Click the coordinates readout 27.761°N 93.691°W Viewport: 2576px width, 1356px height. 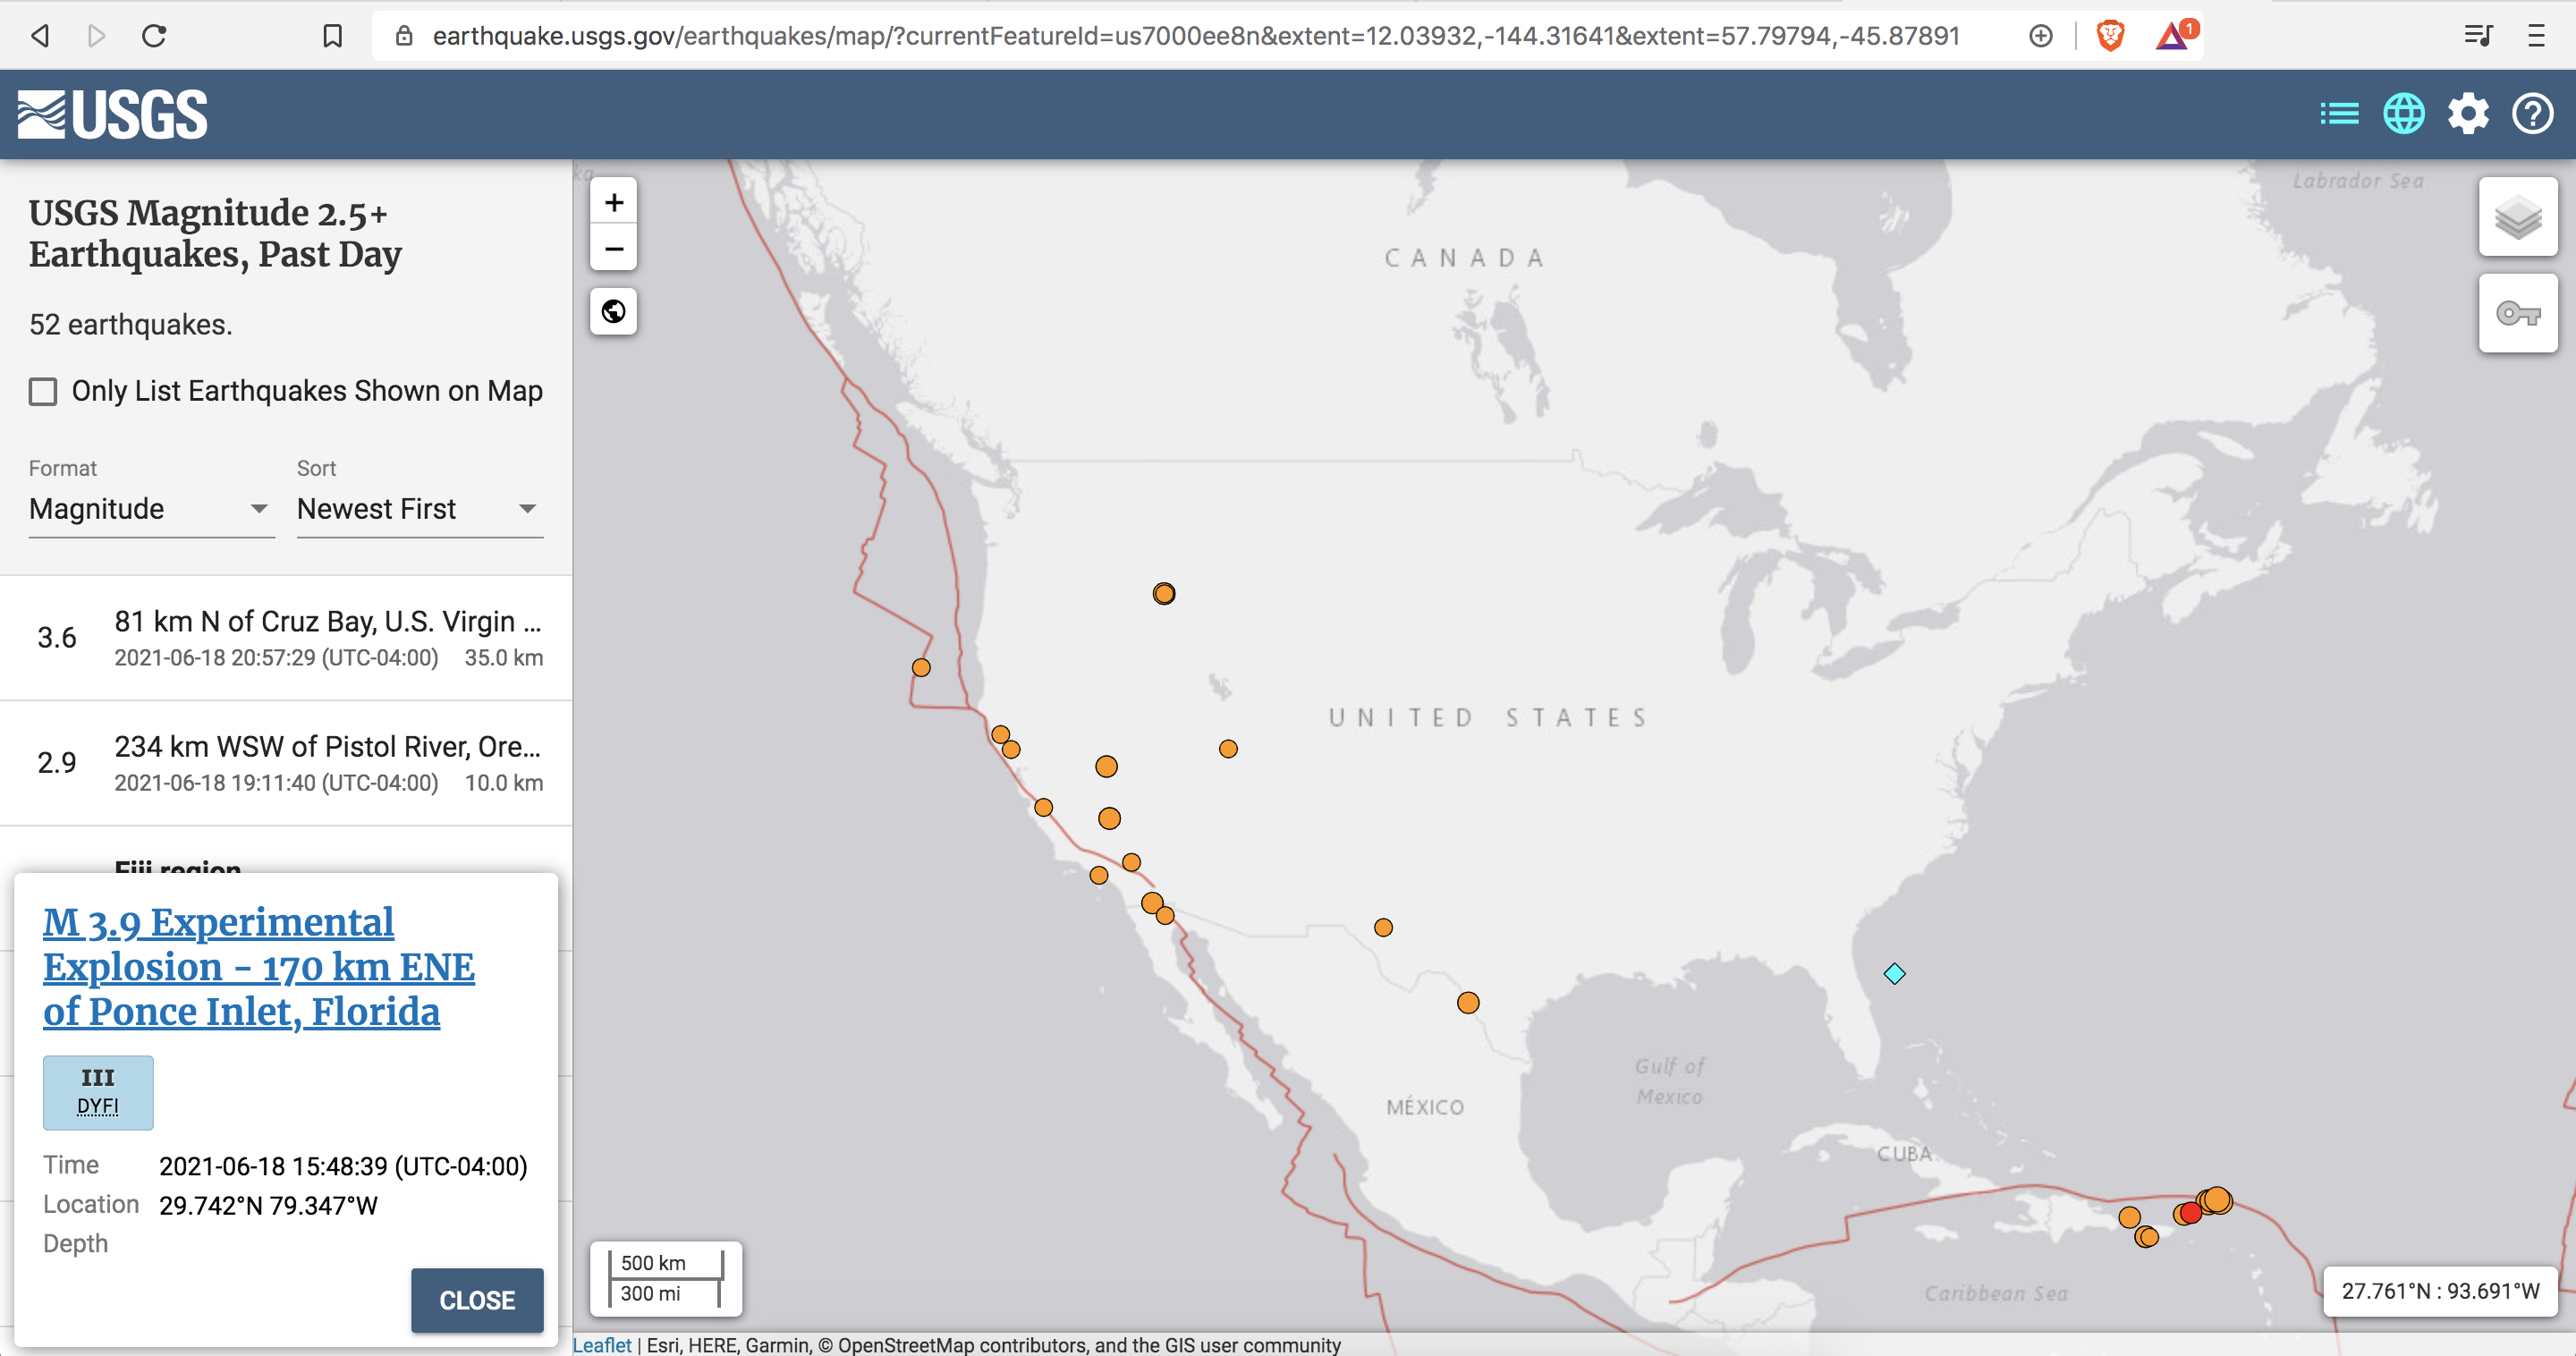pyautogui.click(x=2440, y=1291)
